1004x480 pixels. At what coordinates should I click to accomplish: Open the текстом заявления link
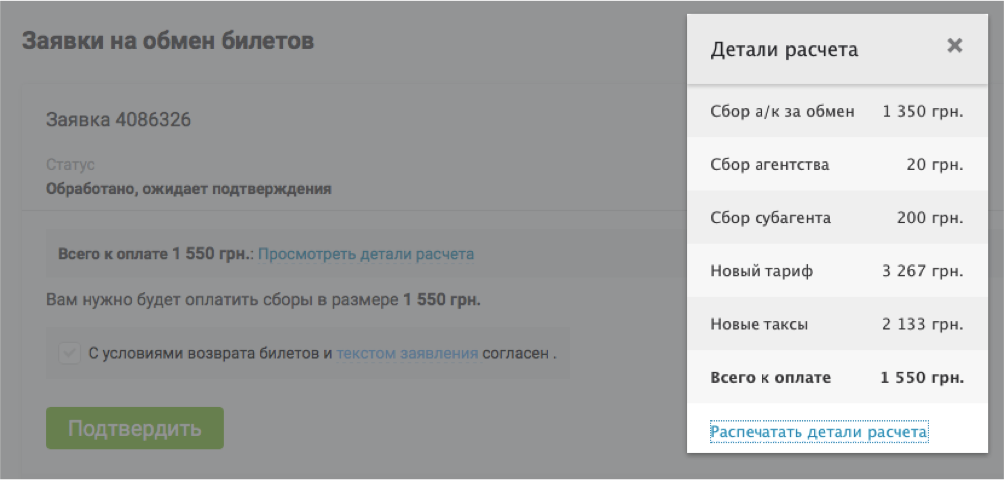(x=407, y=353)
